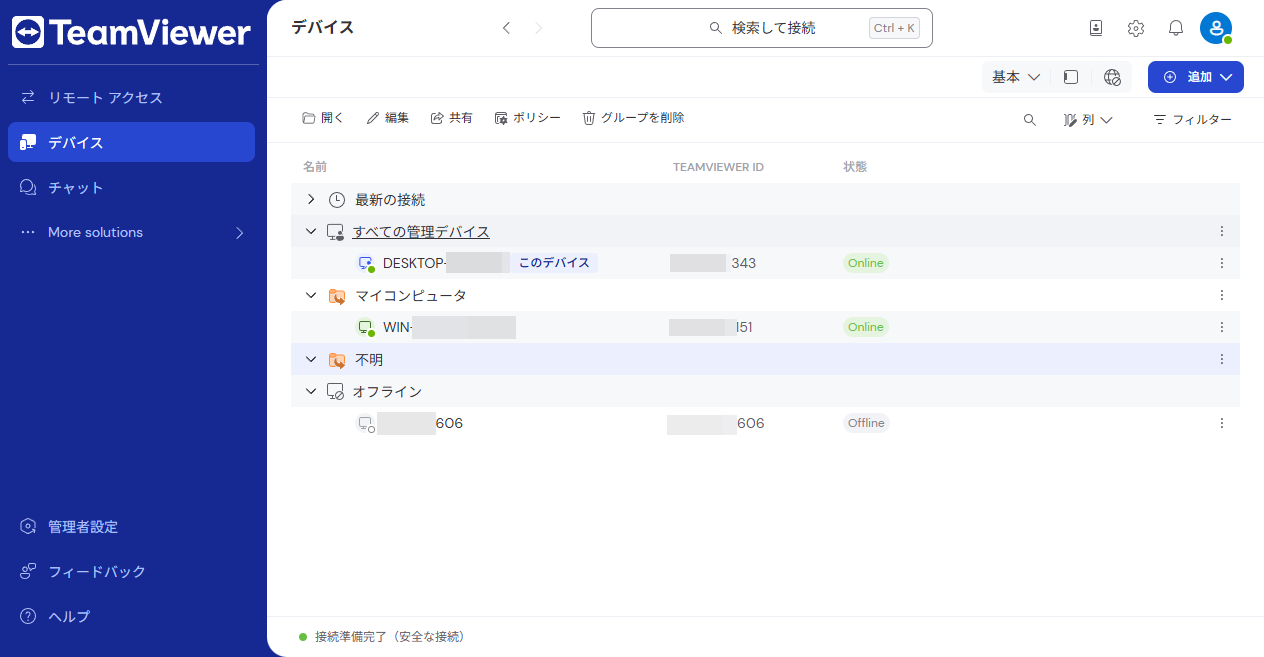Click グループを削除 button
The width and height of the screenshot is (1264, 657).
[634, 118]
